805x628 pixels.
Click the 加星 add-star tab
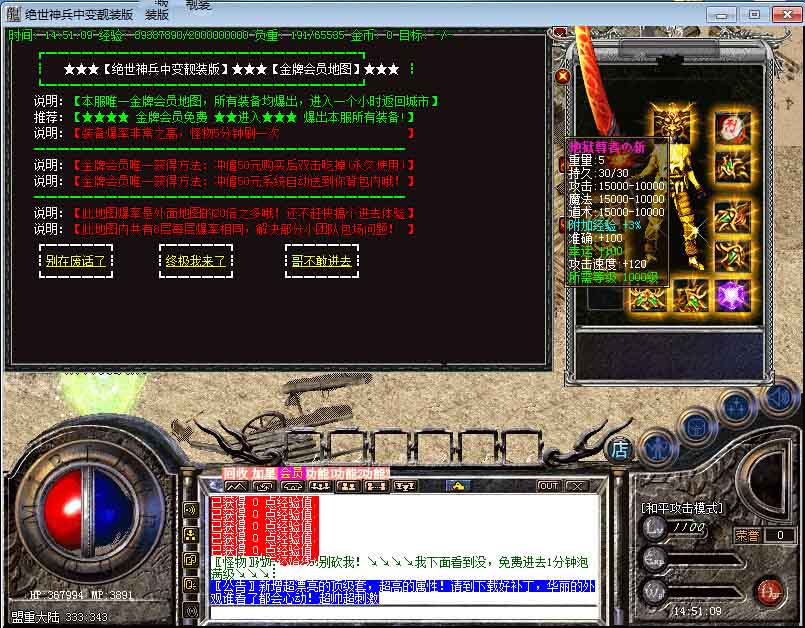coord(264,473)
